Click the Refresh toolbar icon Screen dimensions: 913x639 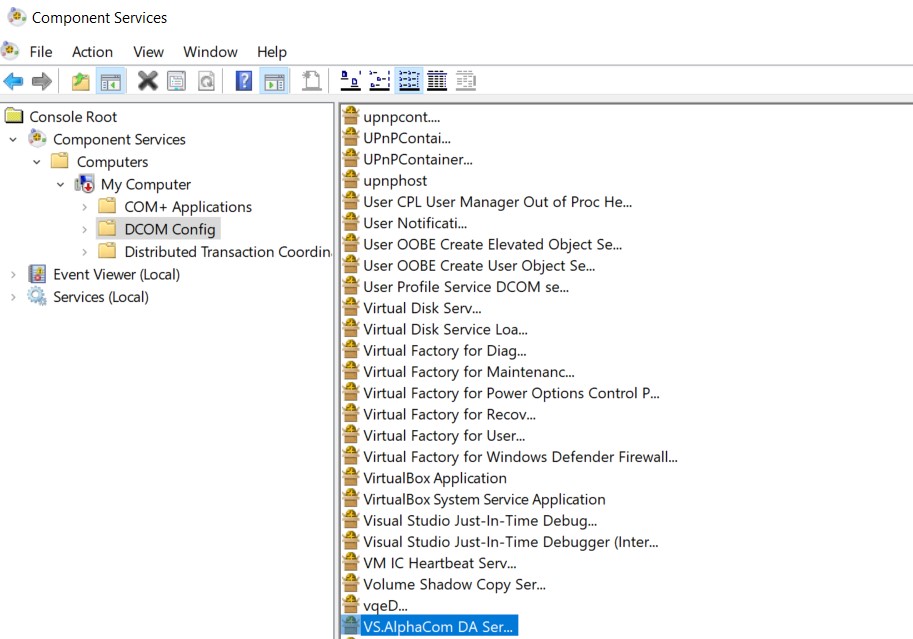point(206,81)
